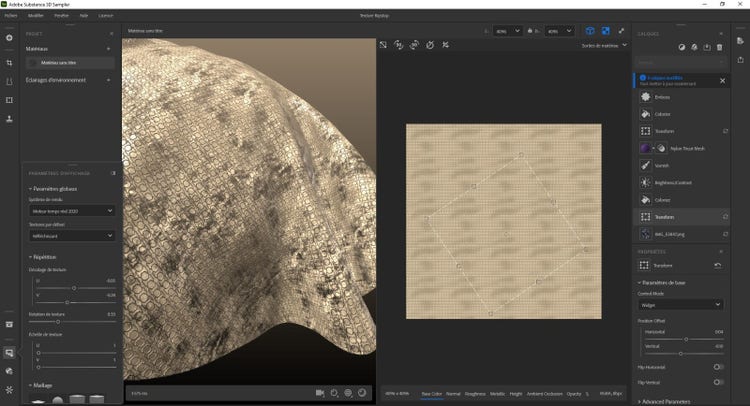Viewport: 750px width, 406px height.
Task: Click the camera icon under the 3D viewport
Action: 320,393
